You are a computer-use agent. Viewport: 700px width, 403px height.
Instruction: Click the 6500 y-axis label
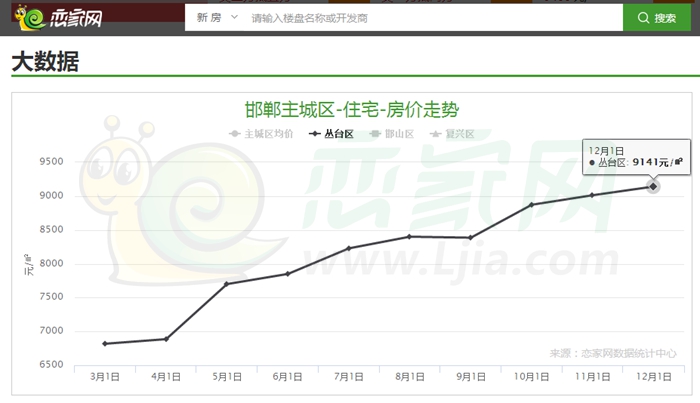[51, 365]
